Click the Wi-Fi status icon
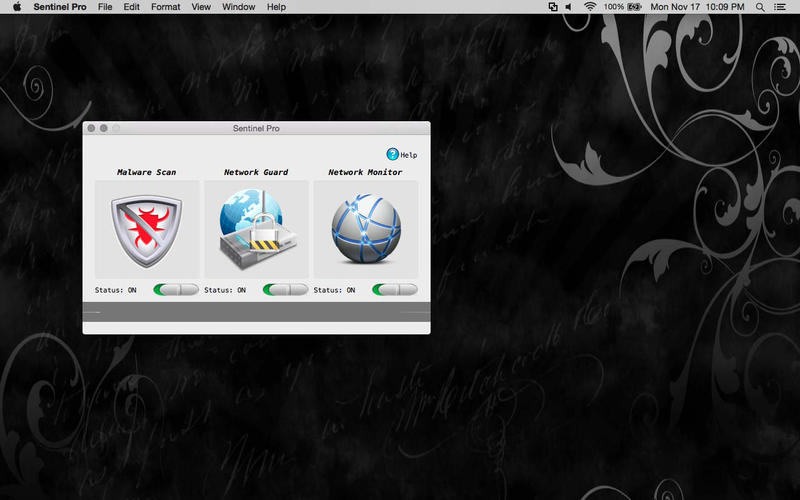Screen dimensions: 800x500 coord(590,7)
